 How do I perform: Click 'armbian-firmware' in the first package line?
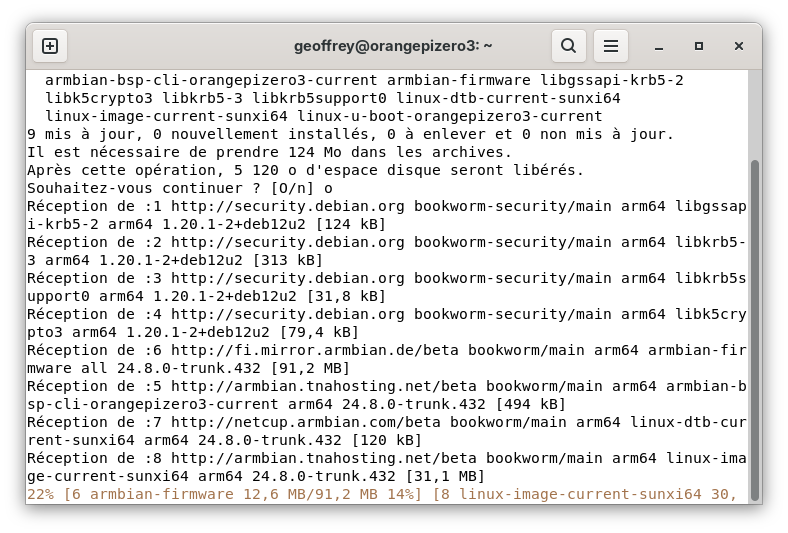pos(459,80)
